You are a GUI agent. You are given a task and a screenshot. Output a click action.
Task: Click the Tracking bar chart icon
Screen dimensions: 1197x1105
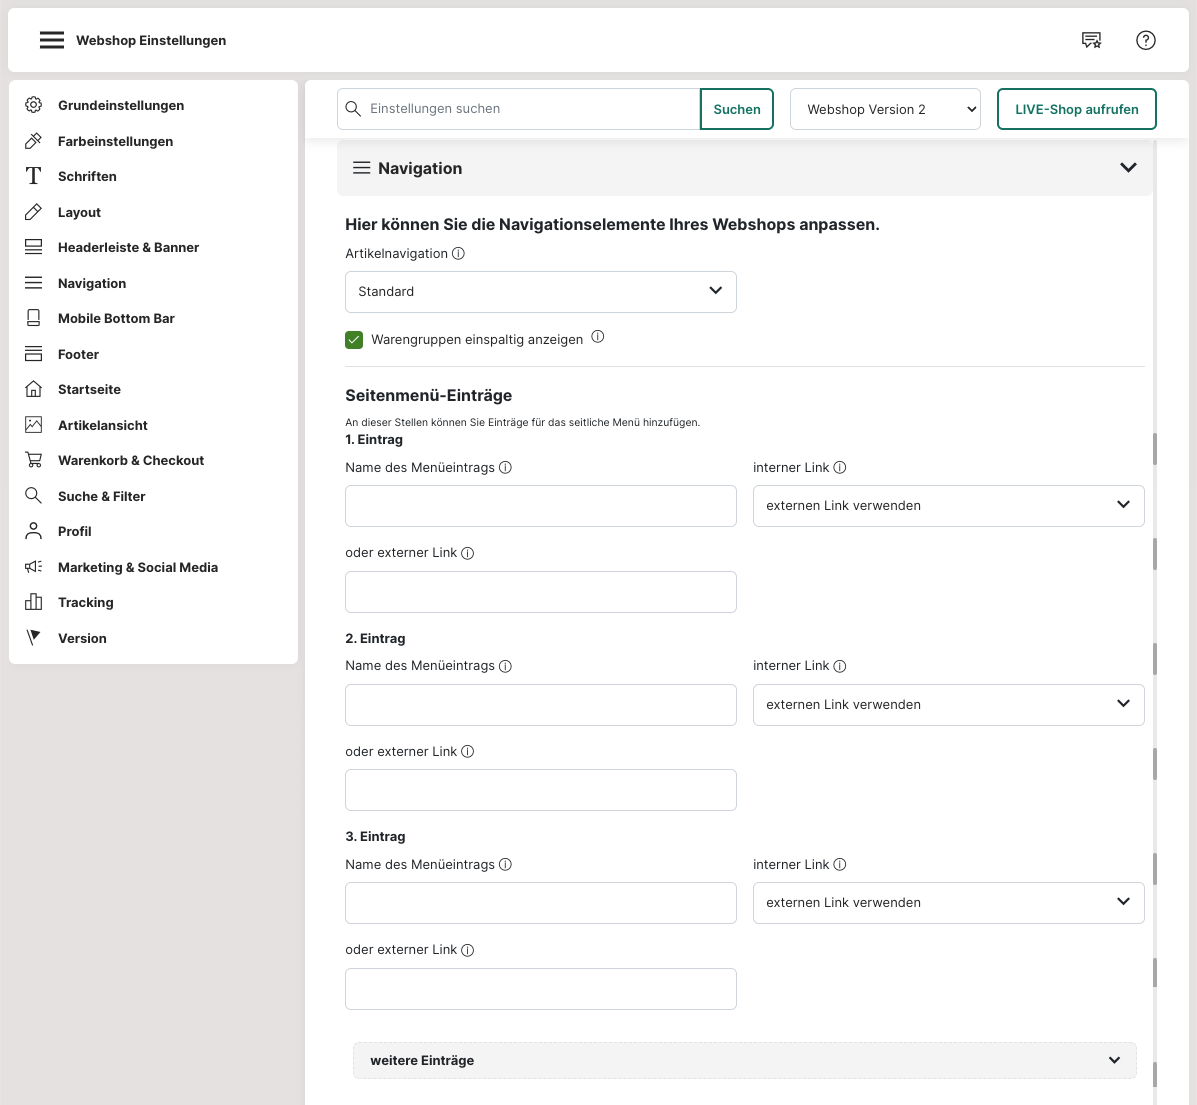point(34,602)
